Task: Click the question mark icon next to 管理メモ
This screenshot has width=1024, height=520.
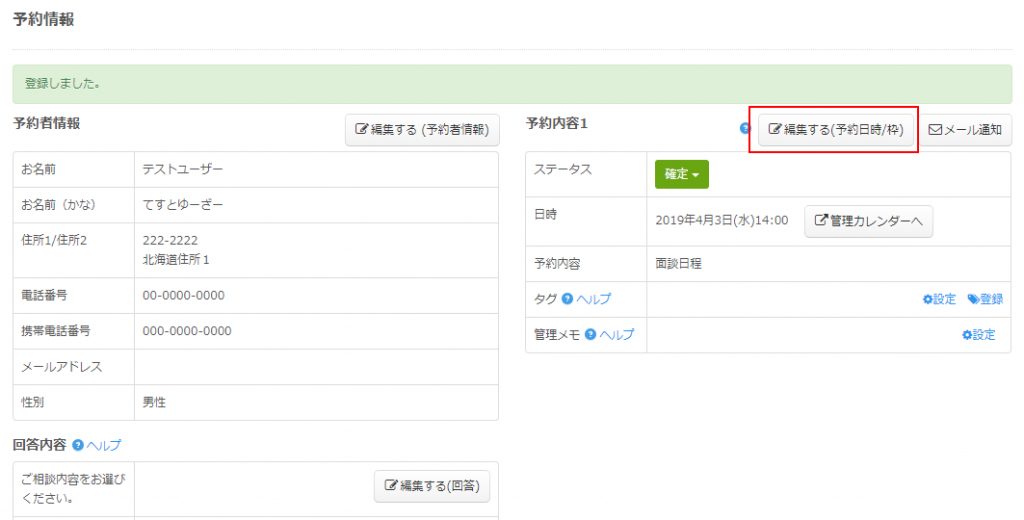Action: point(590,335)
